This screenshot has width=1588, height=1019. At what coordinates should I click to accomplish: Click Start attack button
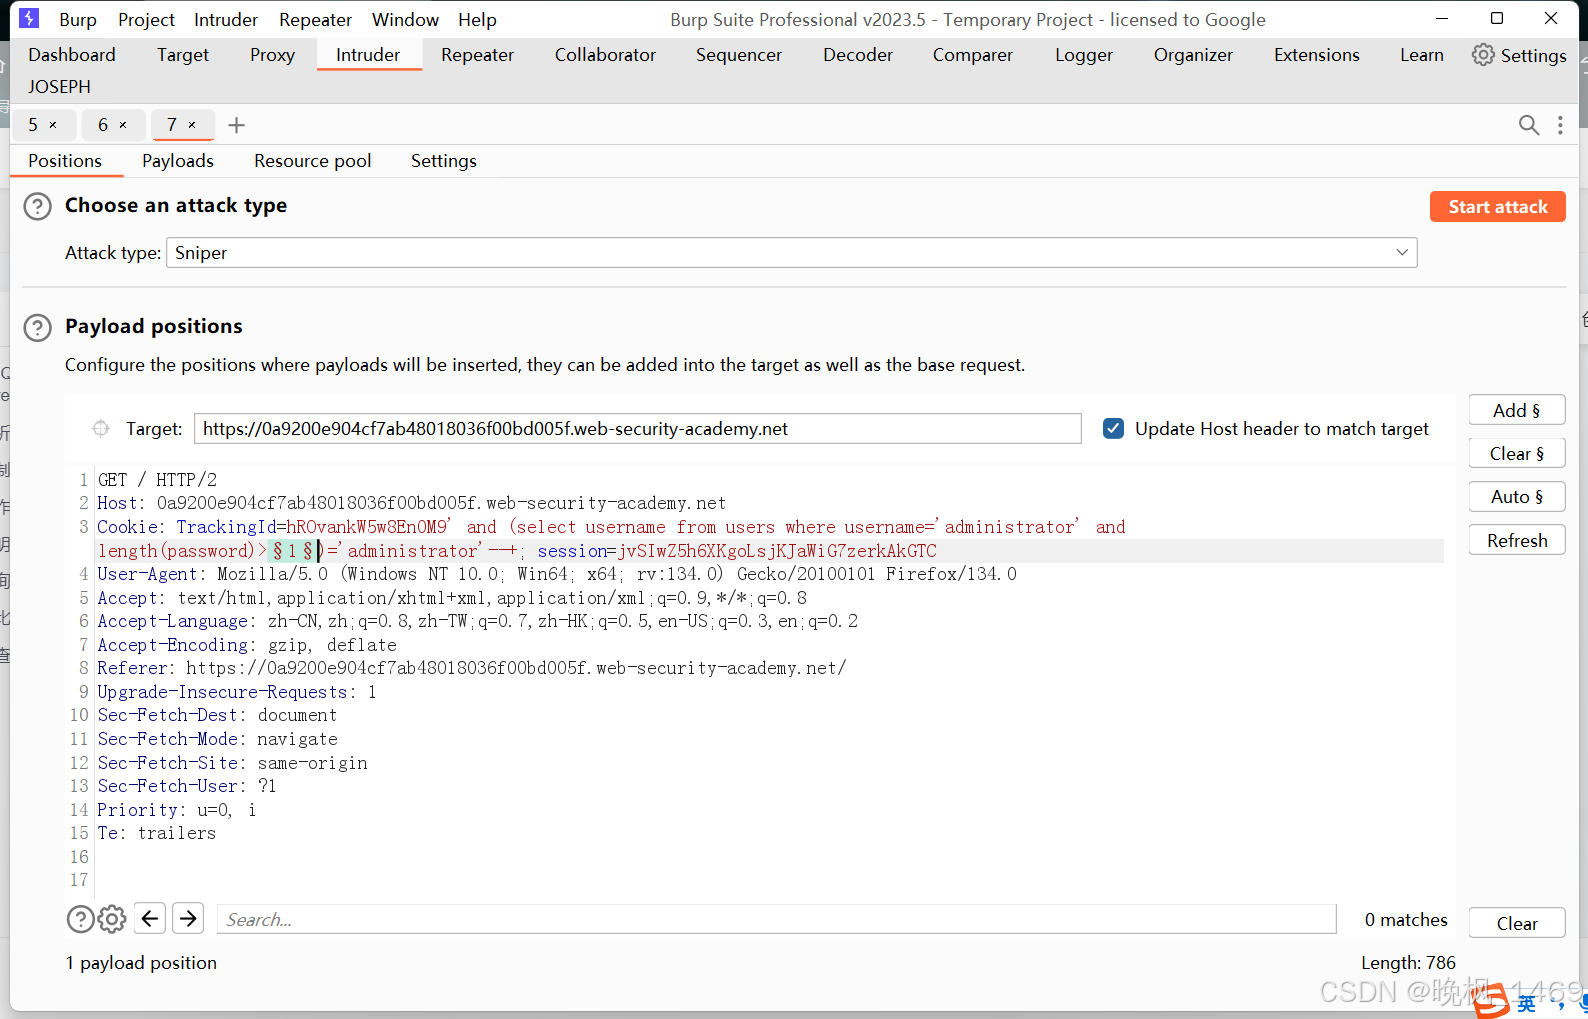tap(1497, 206)
